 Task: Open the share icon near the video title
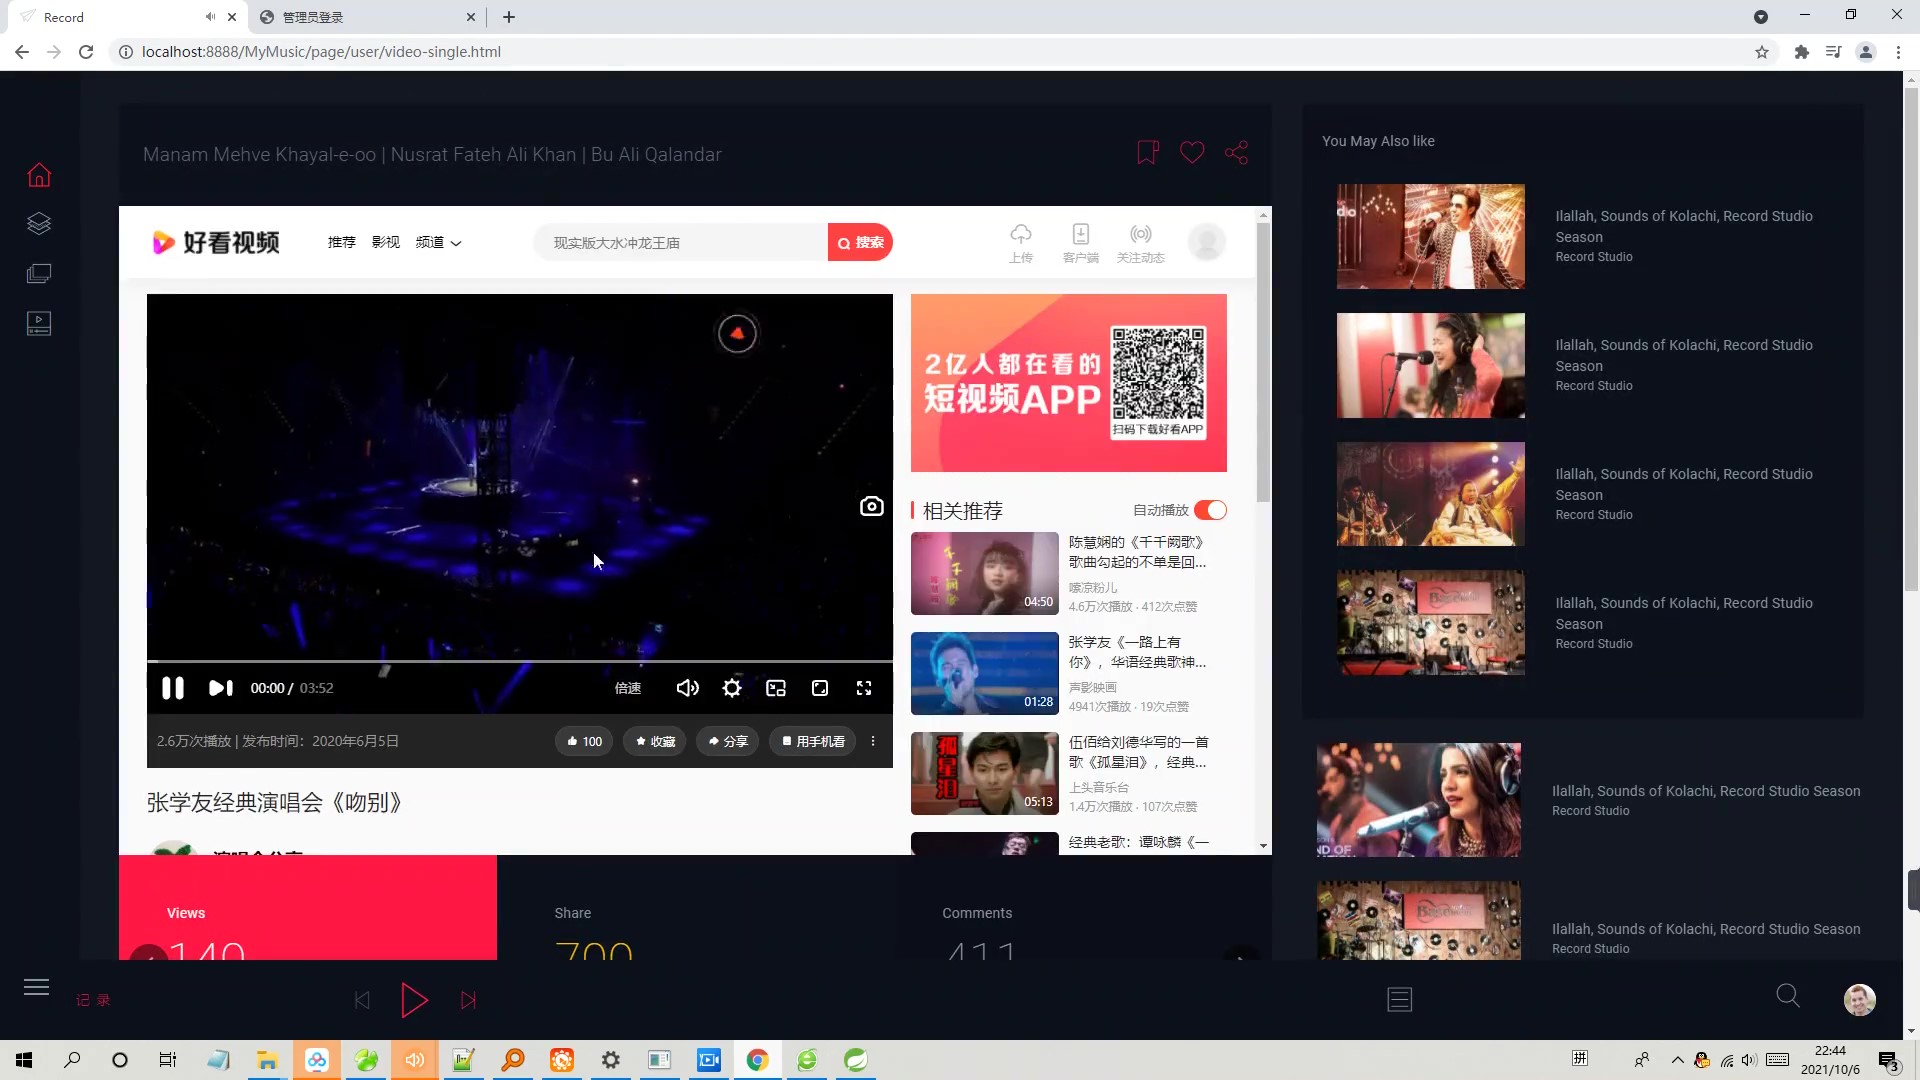(1236, 152)
